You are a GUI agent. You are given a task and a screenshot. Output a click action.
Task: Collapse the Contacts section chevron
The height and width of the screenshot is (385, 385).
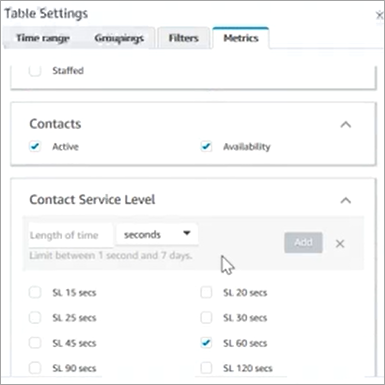point(346,125)
